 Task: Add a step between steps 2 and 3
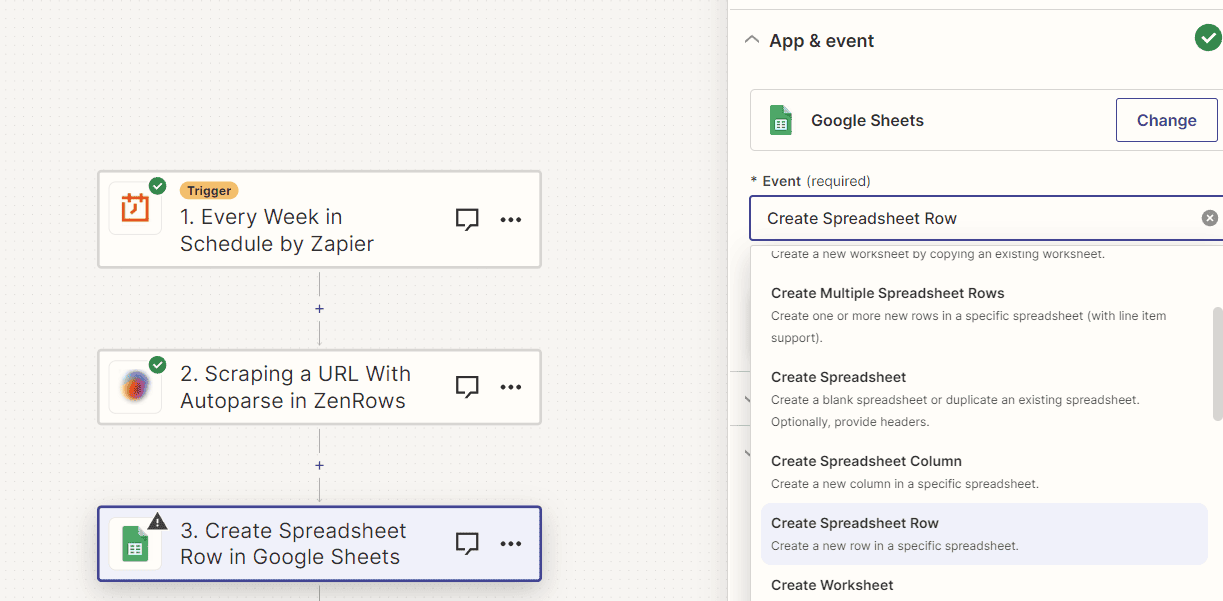[x=319, y=466]
